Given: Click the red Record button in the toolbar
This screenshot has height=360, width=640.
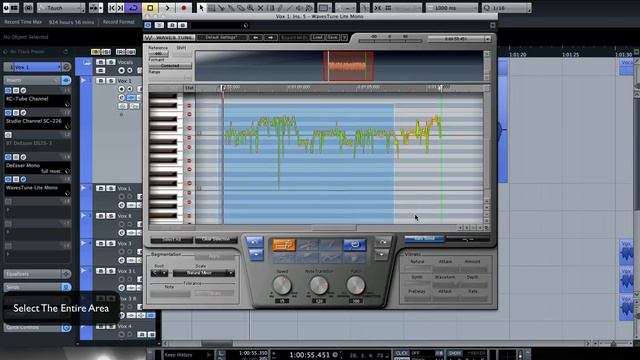Looking at the screenshot, I should [184, 8].
